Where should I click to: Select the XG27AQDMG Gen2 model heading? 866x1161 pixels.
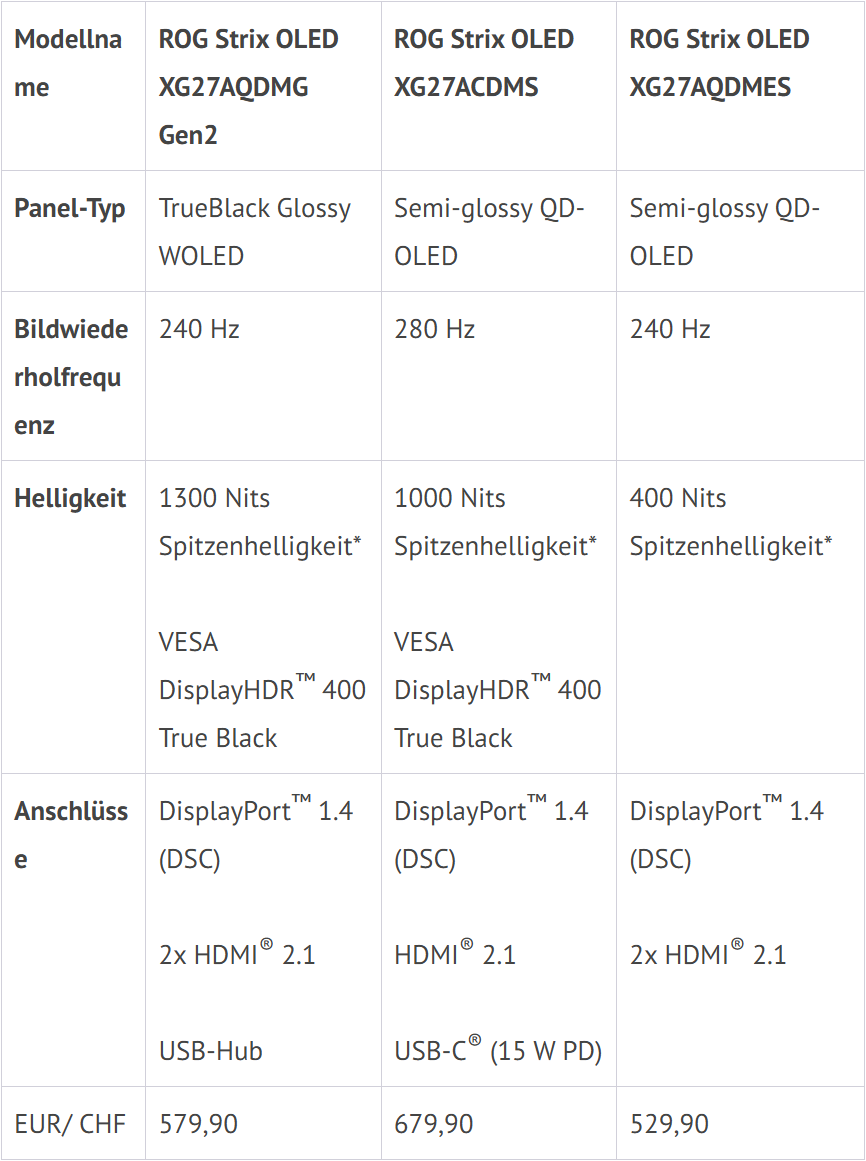click(249, 87)
